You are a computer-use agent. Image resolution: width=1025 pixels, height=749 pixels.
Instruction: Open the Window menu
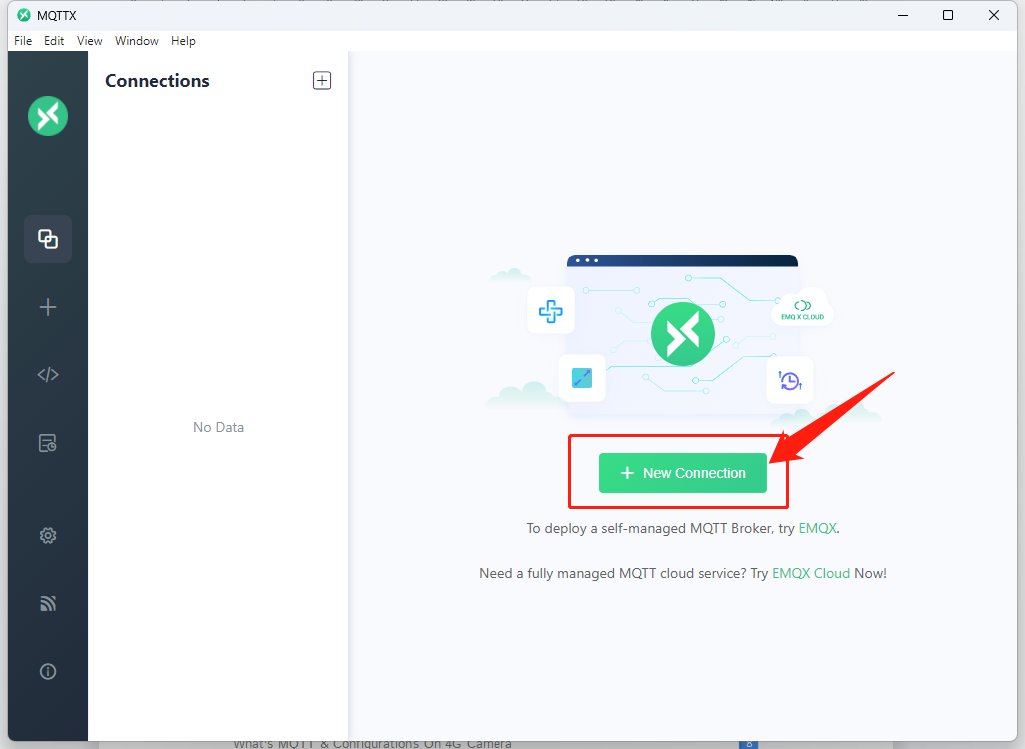point(137,41)
